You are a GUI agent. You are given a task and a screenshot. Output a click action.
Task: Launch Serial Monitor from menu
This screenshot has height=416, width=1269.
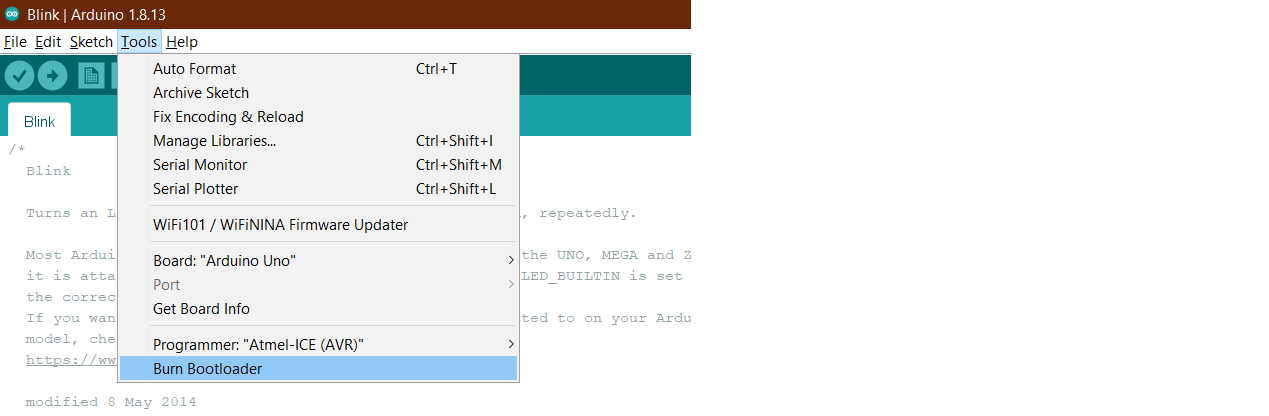(x=318, y=165)
